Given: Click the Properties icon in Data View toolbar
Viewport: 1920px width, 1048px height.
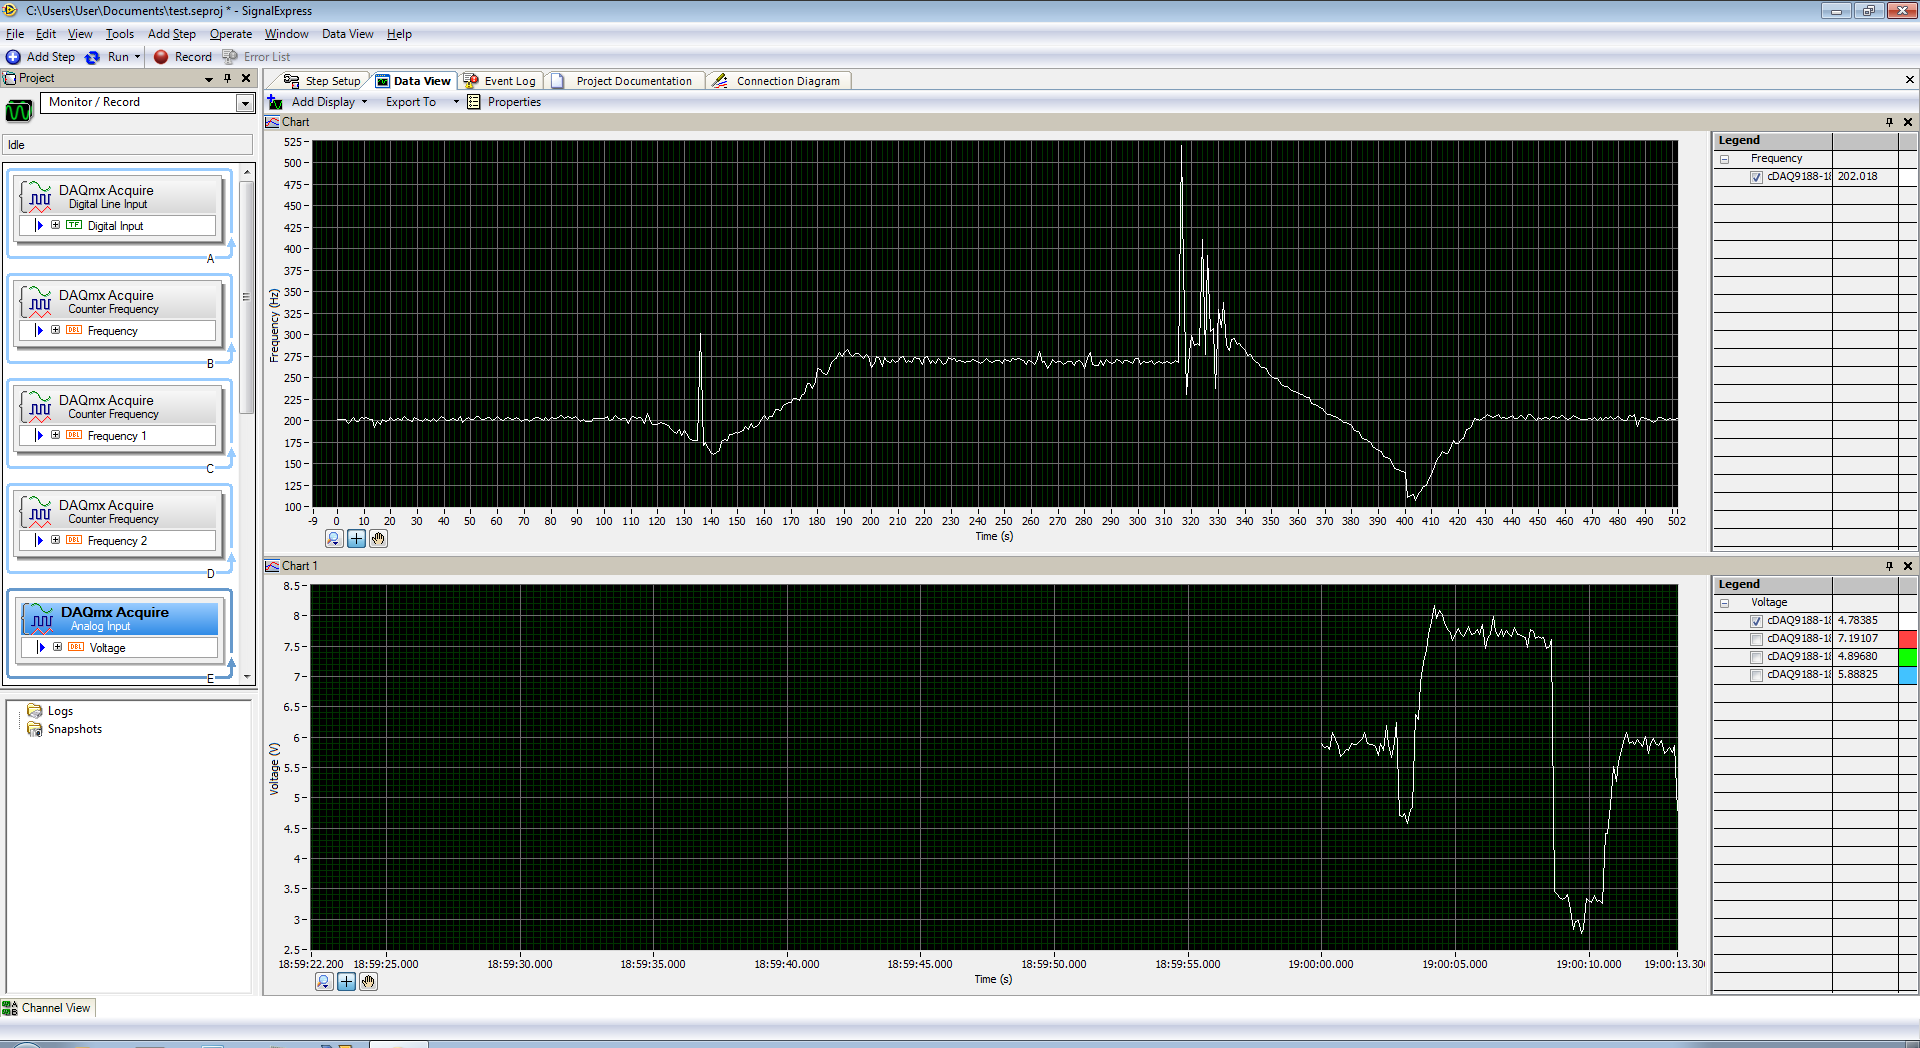Looking at the screenshot, I should click(474, 102).
